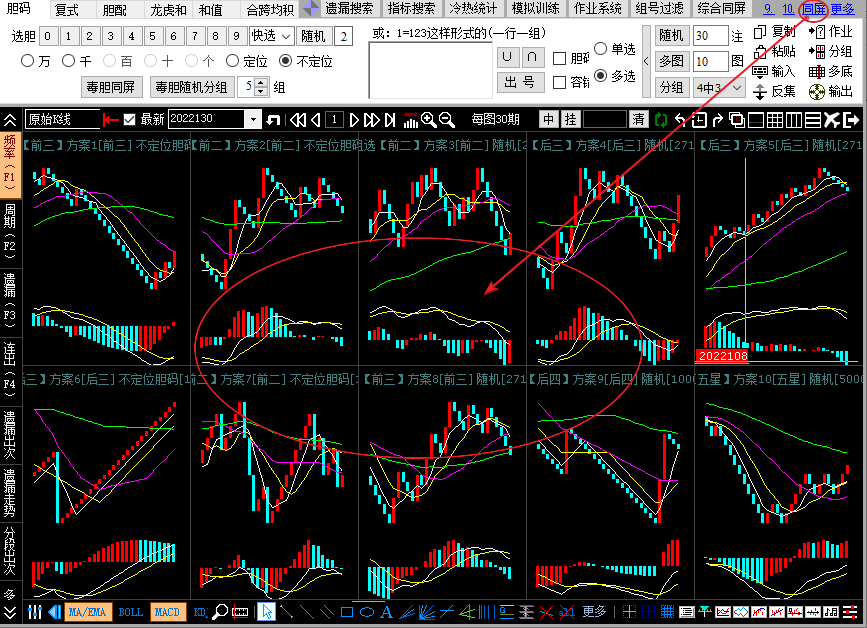Screen dimensions: 867x628
Task: Open the 冷热统计 tab
Action: click(x=472, y=9)
